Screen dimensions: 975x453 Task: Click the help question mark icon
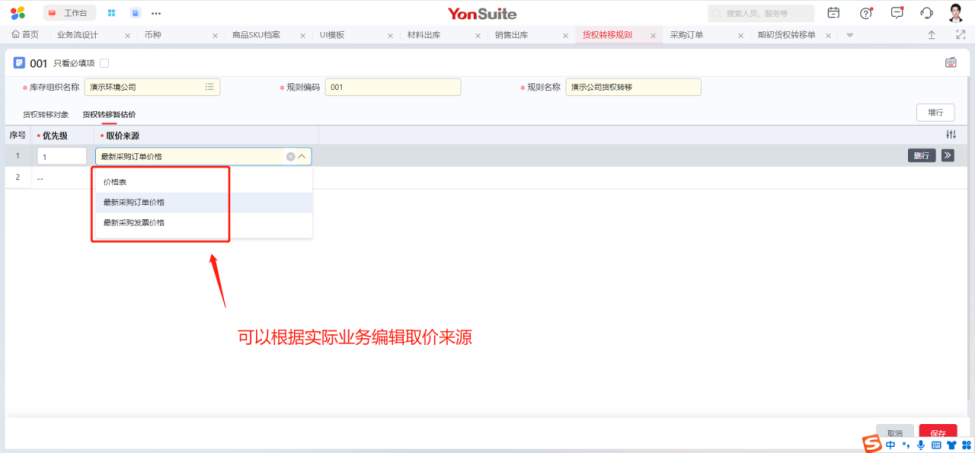(866, 13)
